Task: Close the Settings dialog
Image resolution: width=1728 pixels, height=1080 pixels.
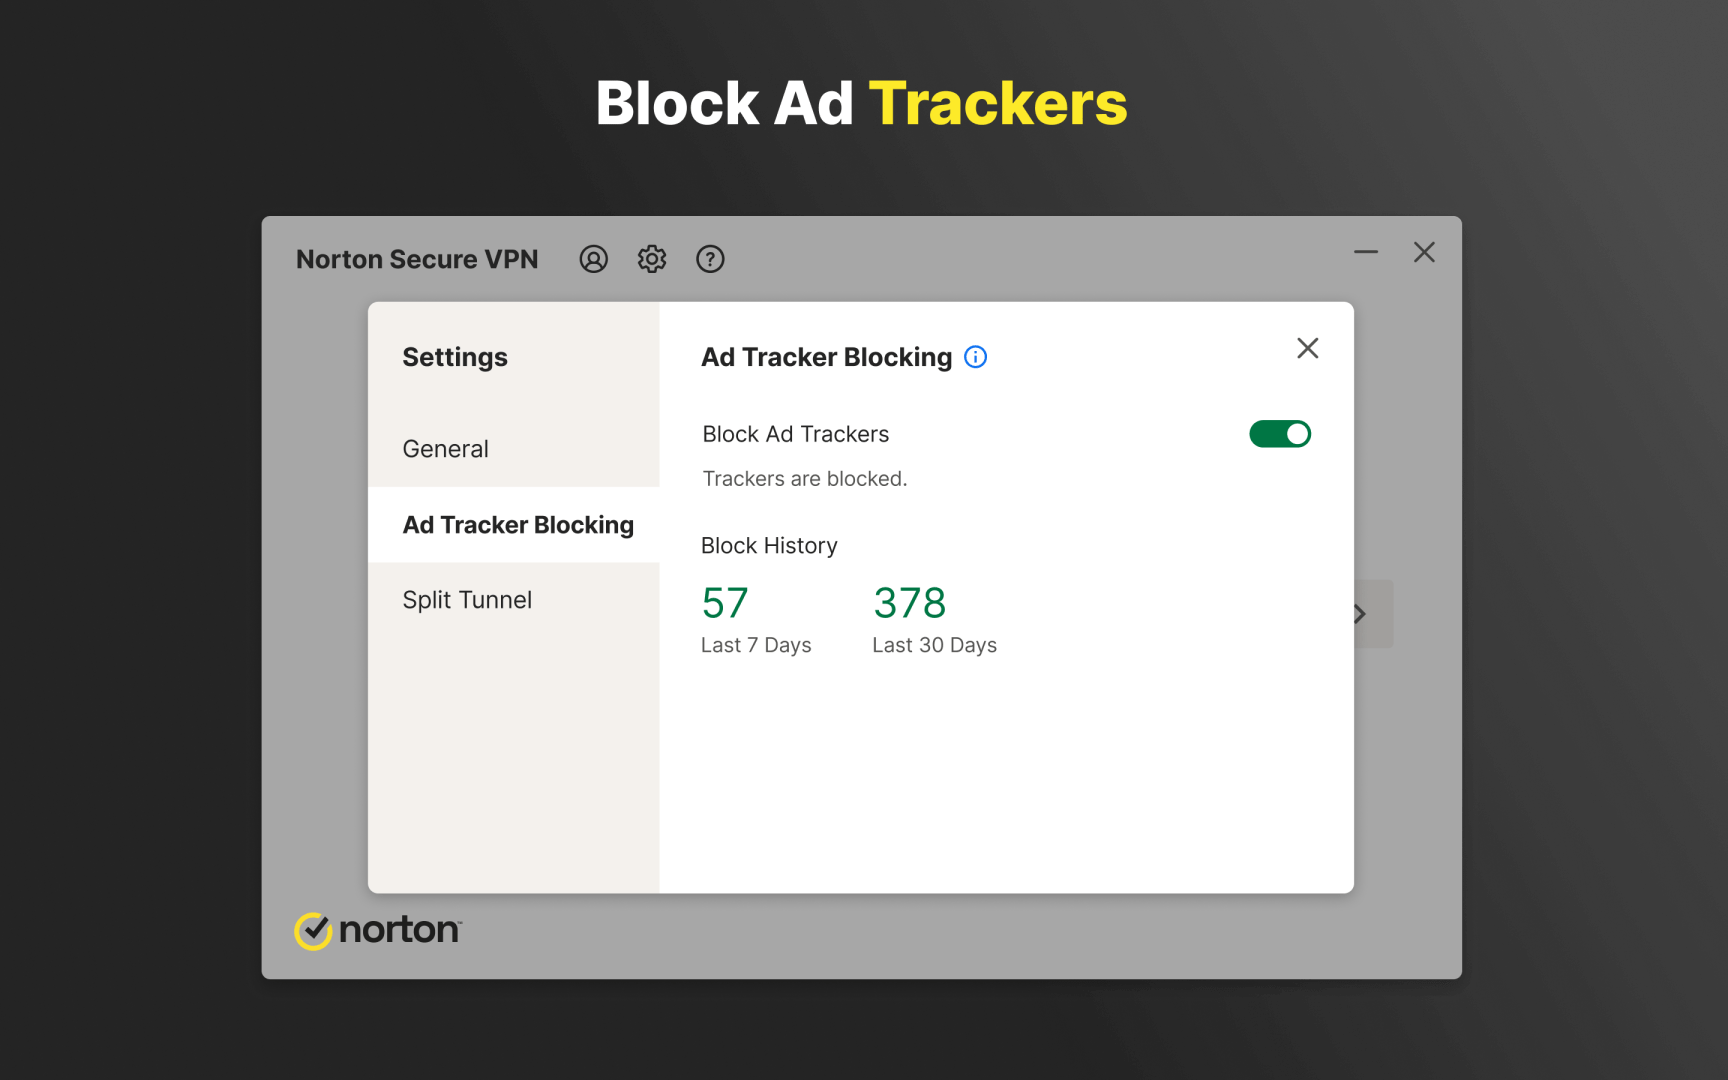Action: click(x=1307, y=348)
